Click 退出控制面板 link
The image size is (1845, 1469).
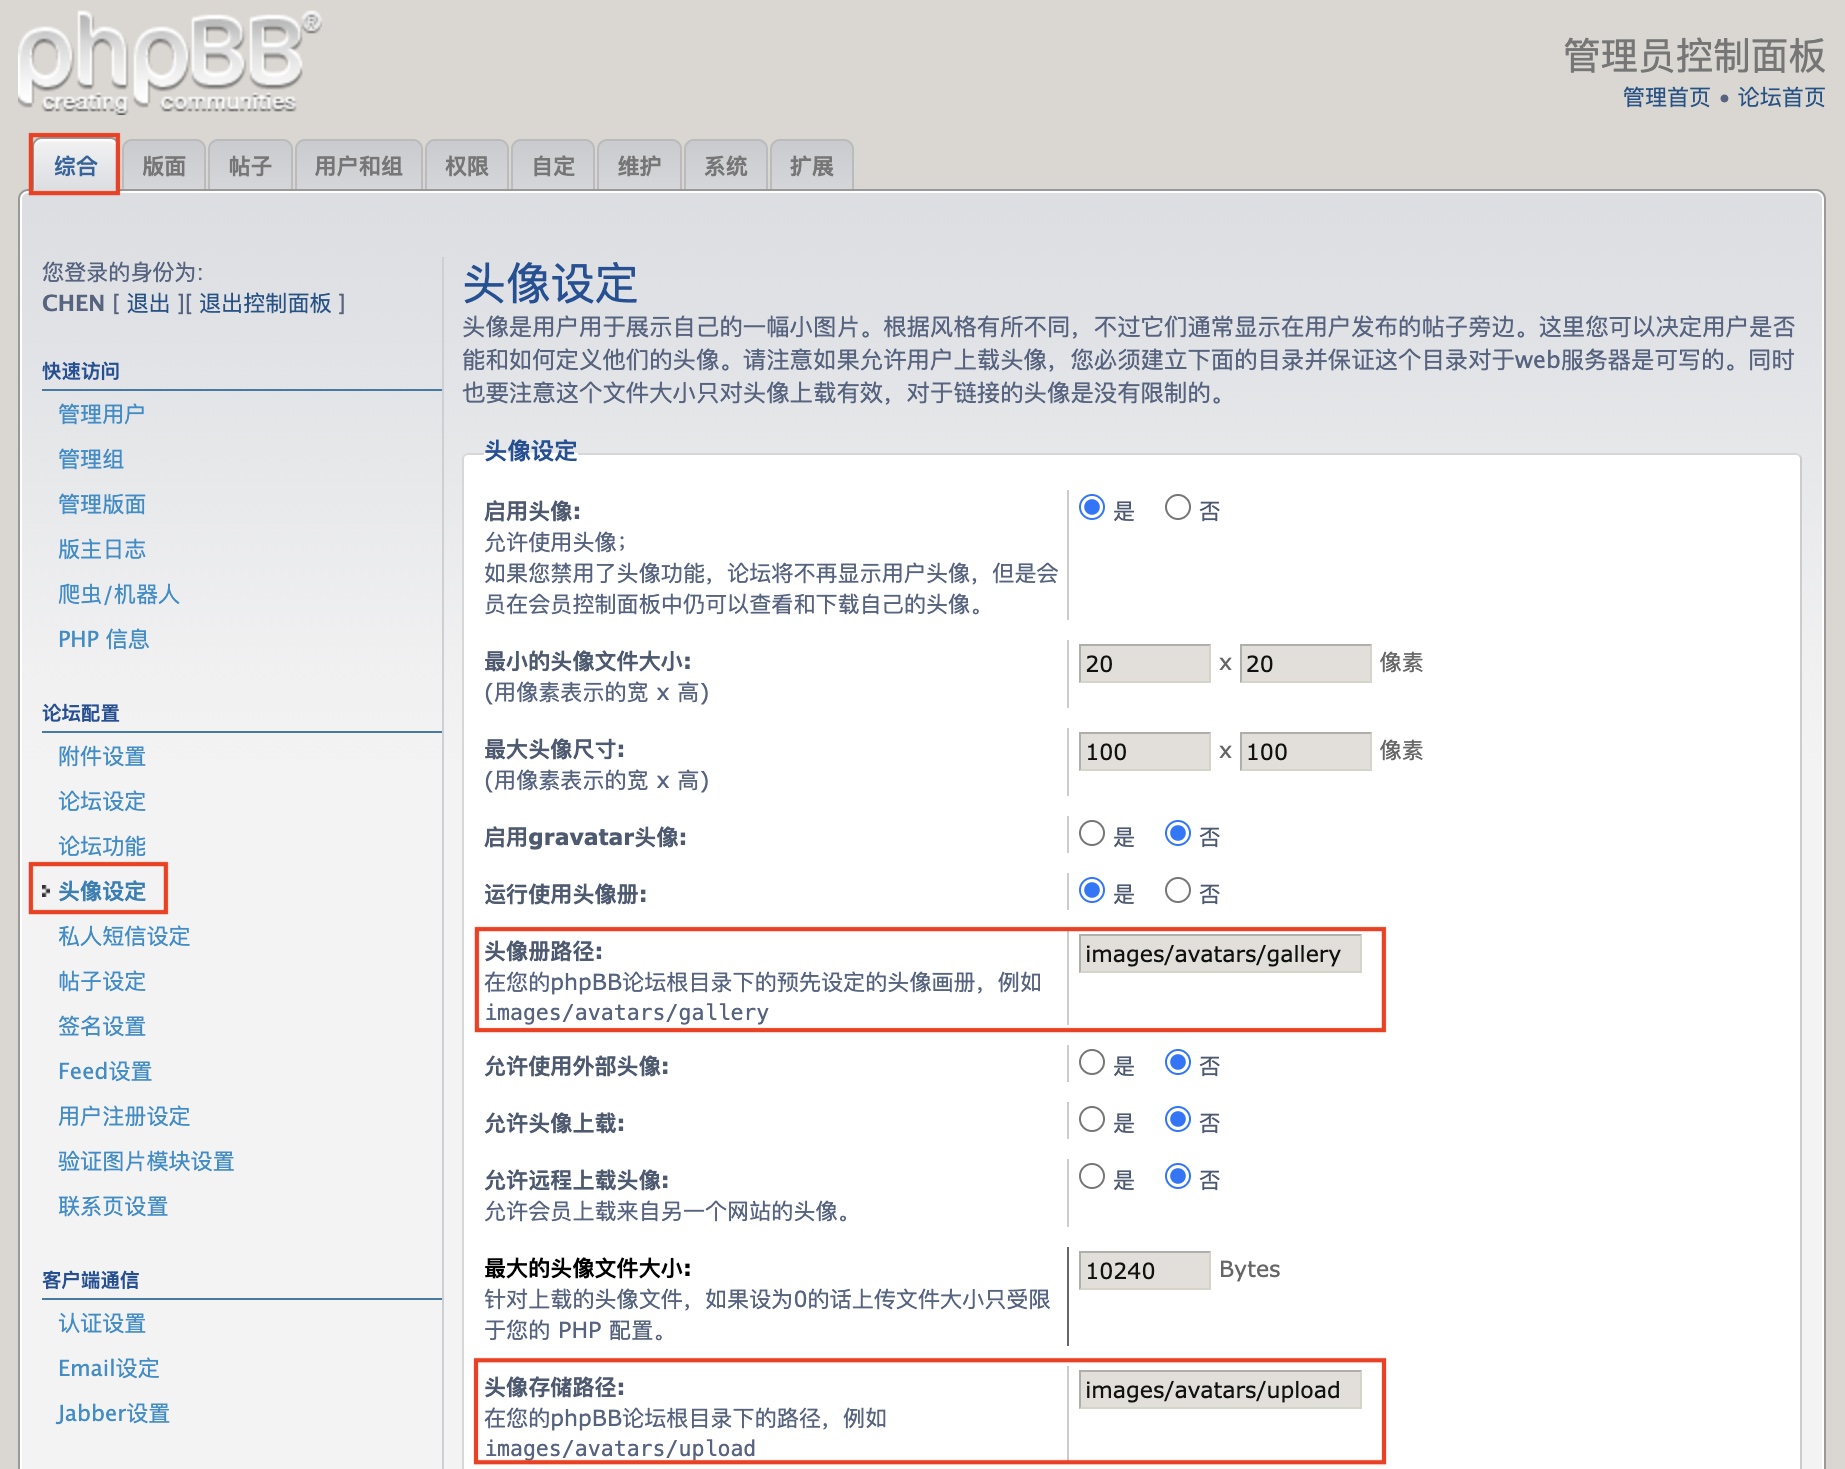265,303
